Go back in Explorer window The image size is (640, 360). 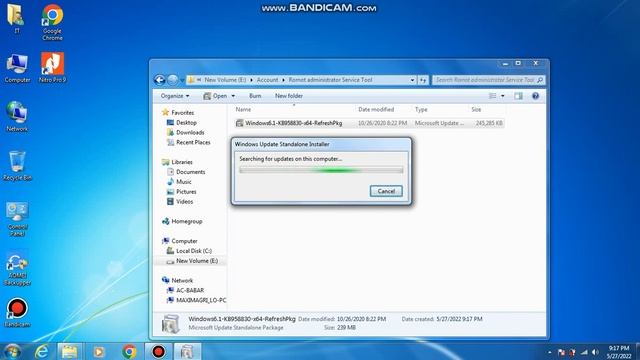(x=160, y=80)
